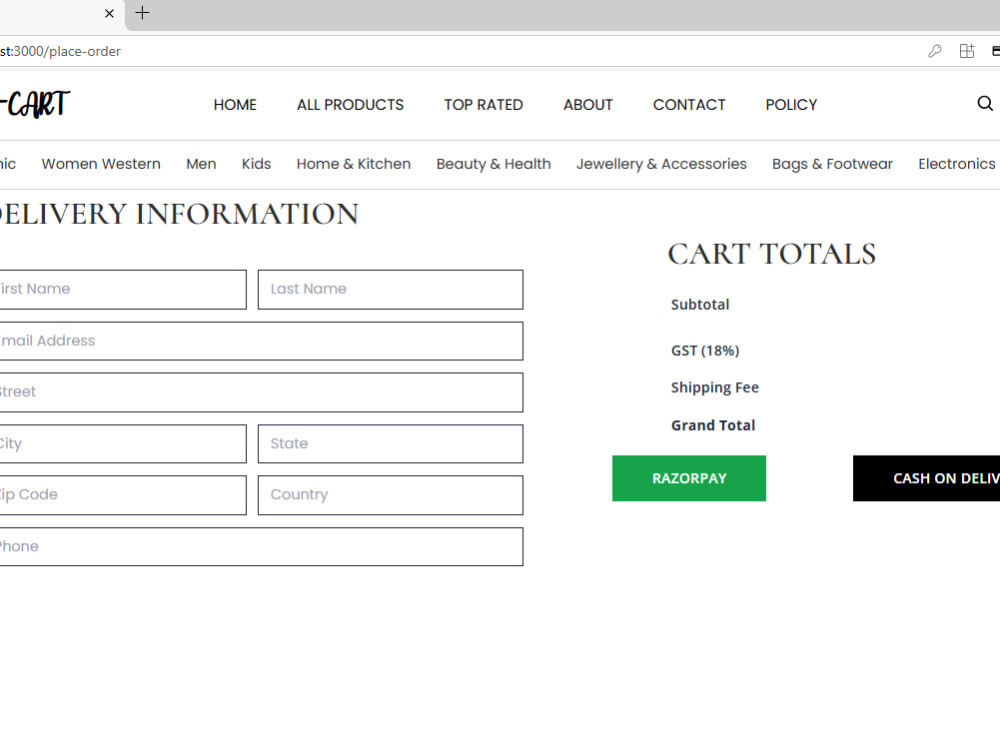Click the GST (18%) label
Image resolution: width=1000 pixels, height=750 pixels.
[705, 351]
